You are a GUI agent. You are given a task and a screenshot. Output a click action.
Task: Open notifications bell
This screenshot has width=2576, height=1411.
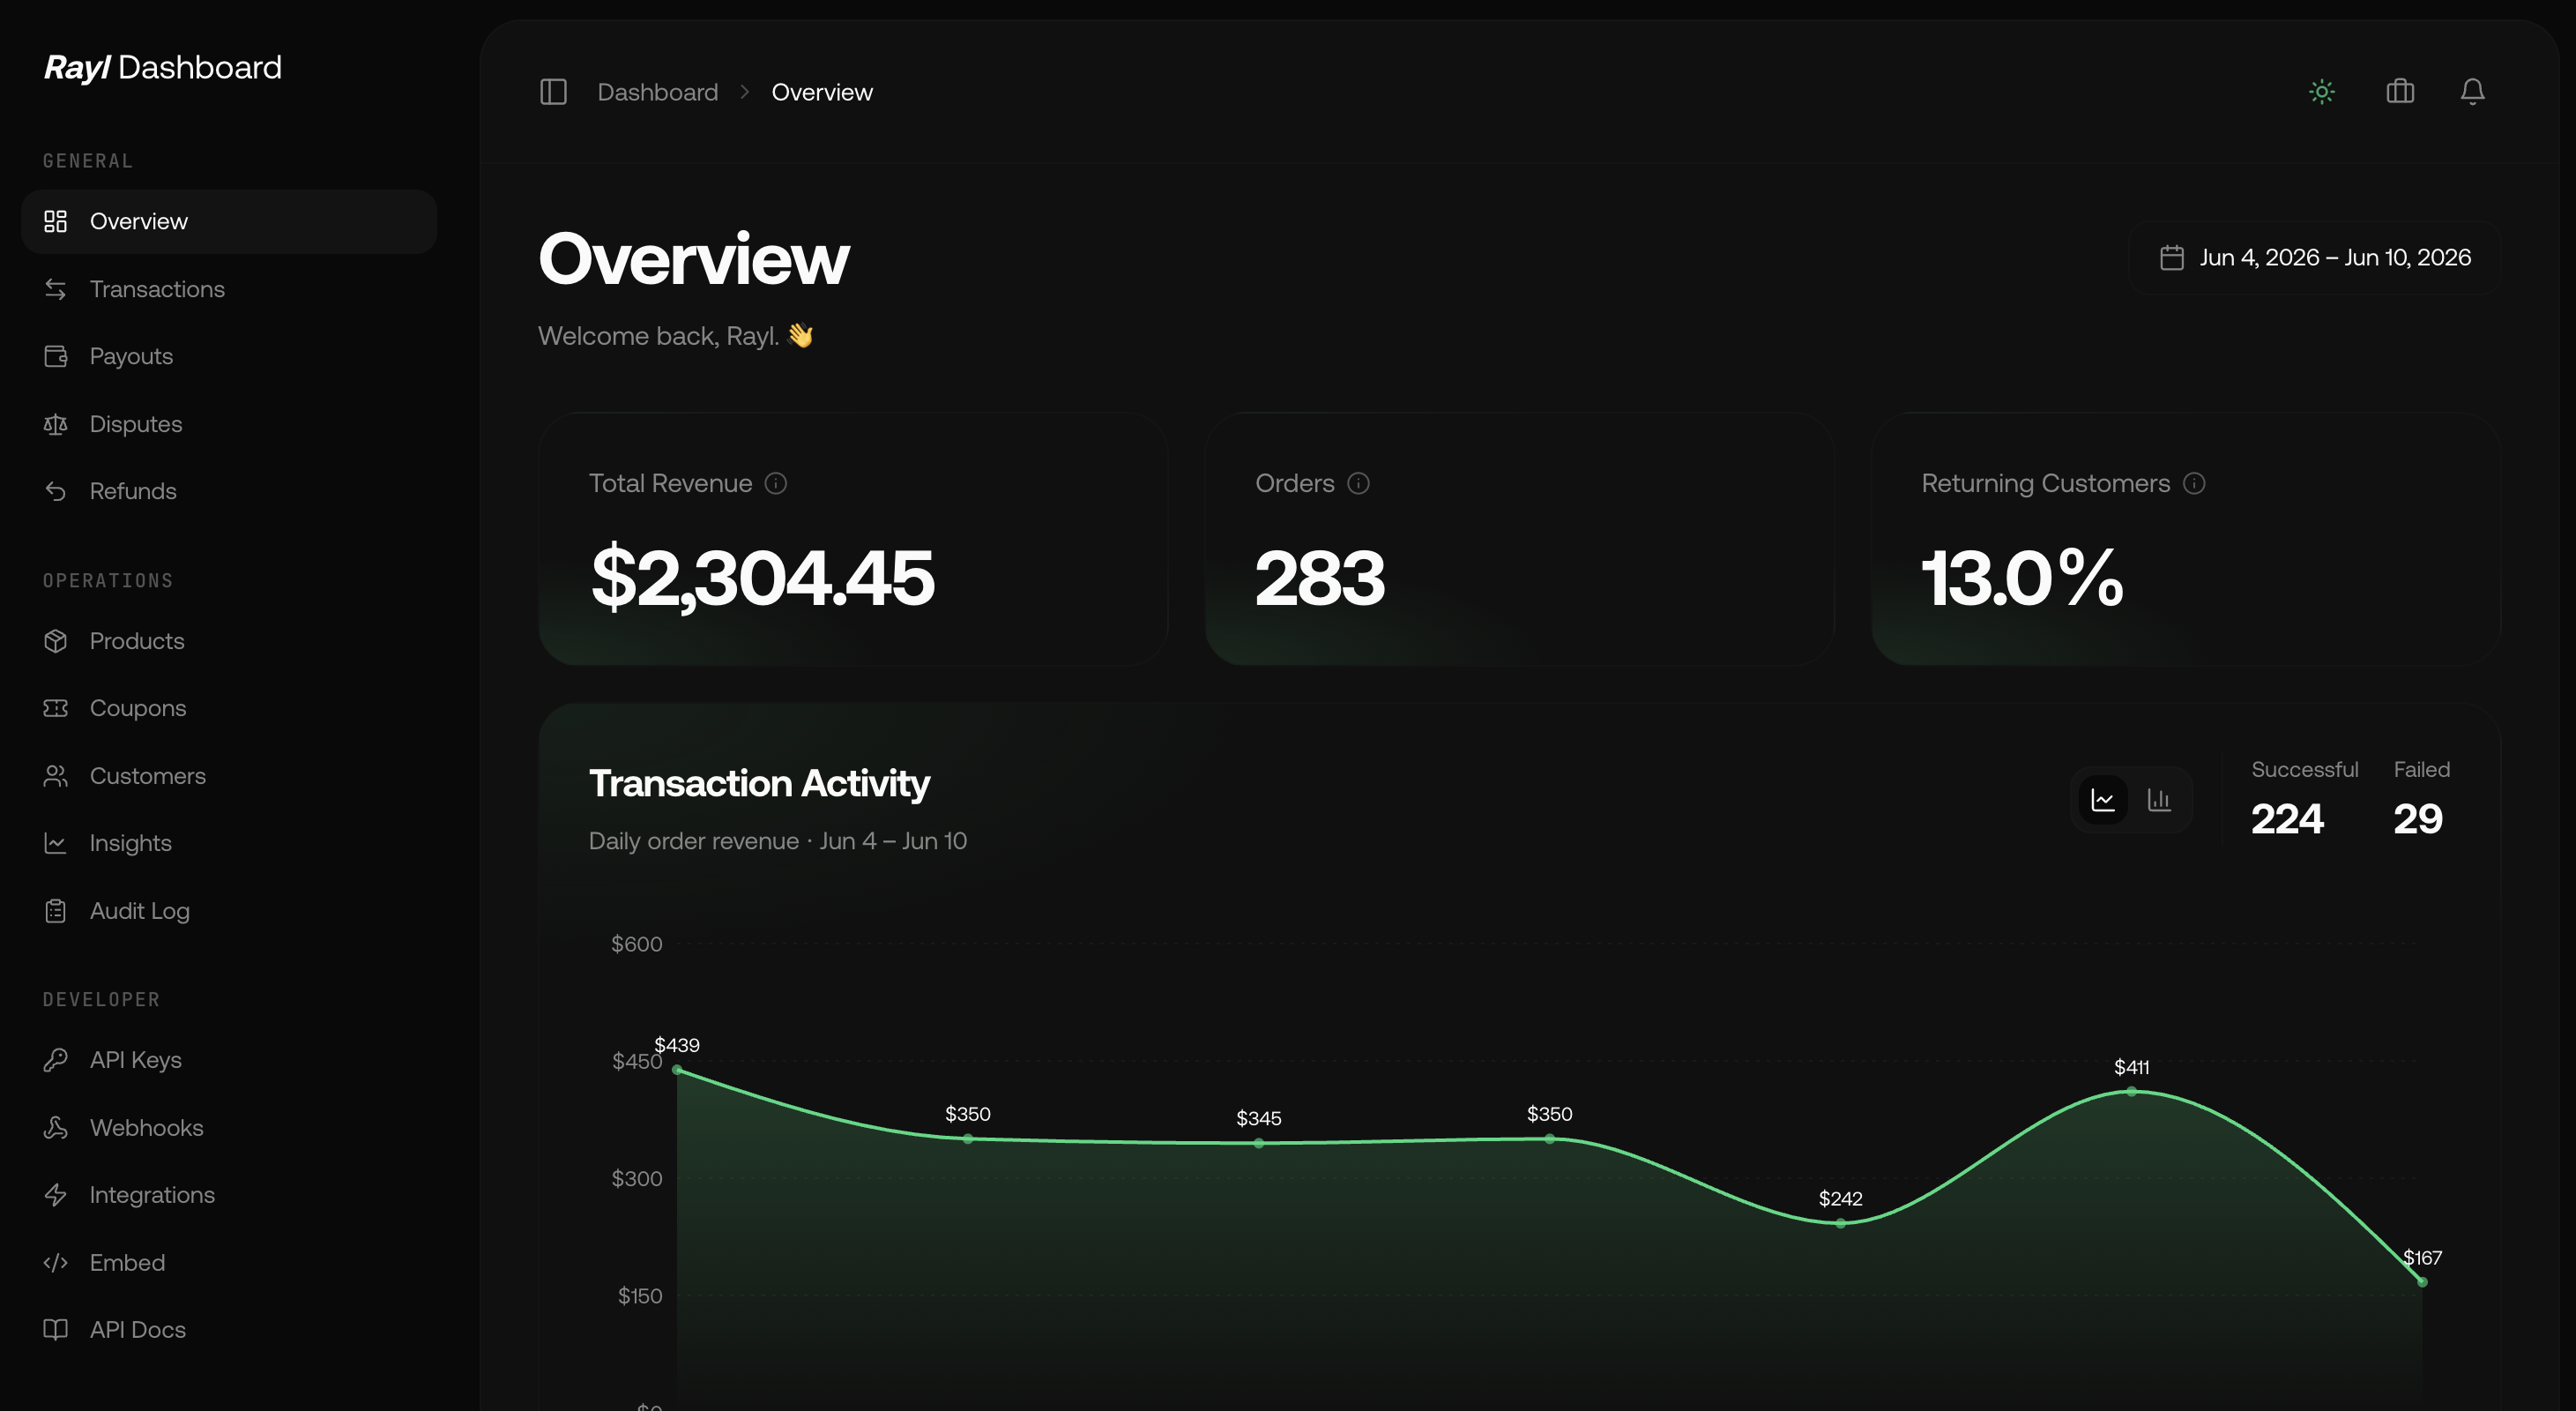(x=2472, y=92)
